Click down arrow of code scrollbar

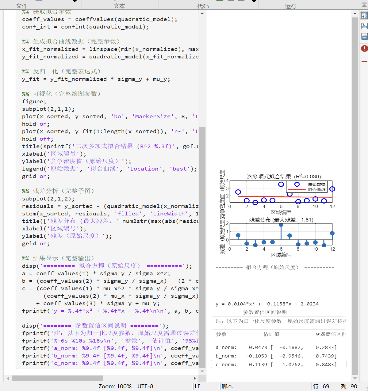point(202,371)
